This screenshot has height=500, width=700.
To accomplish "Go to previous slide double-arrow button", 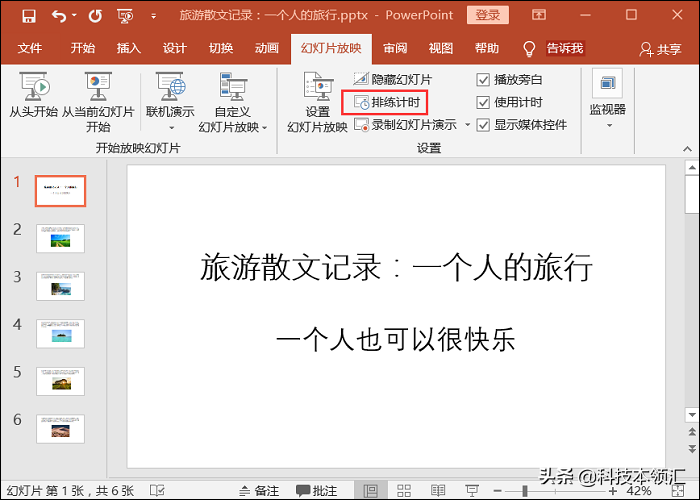I will (692, 432).
